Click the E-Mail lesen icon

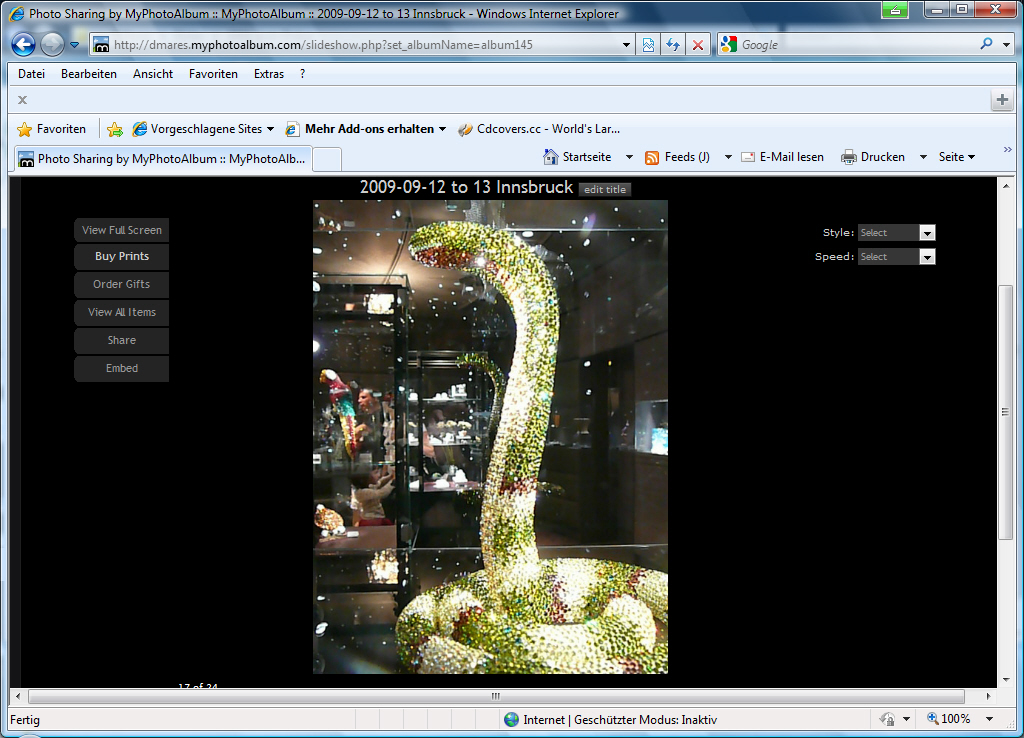pos(748,157)
